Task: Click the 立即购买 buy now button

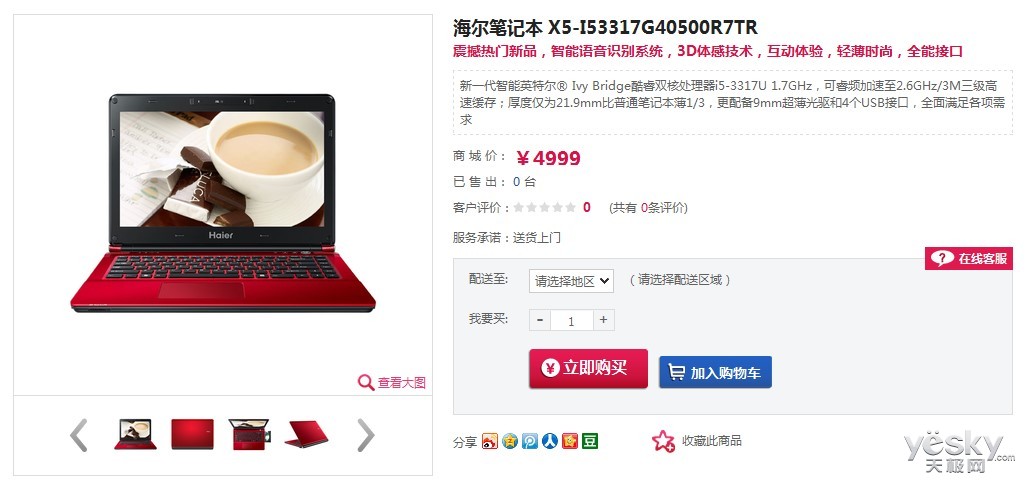Action: 588,369
